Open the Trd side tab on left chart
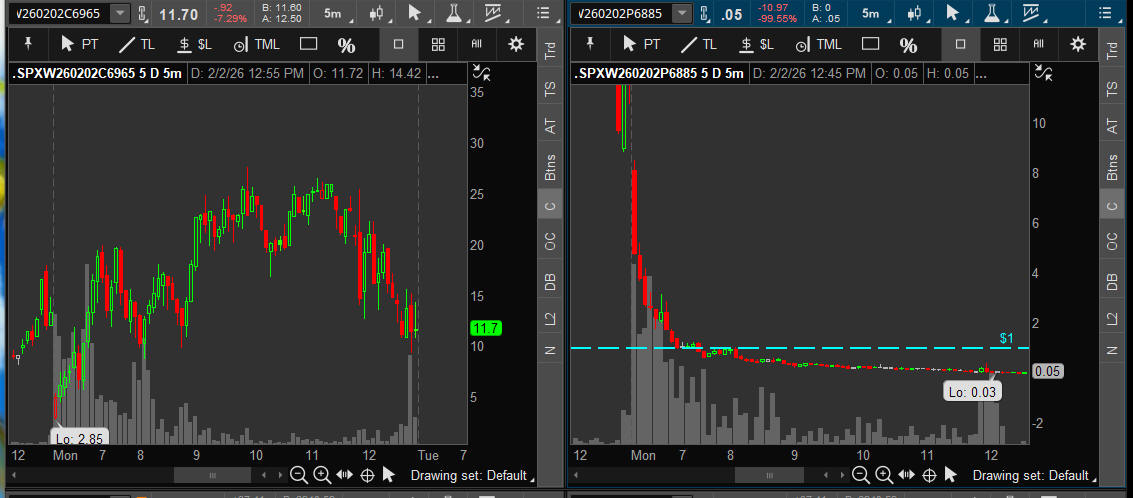 click(549, 52)
